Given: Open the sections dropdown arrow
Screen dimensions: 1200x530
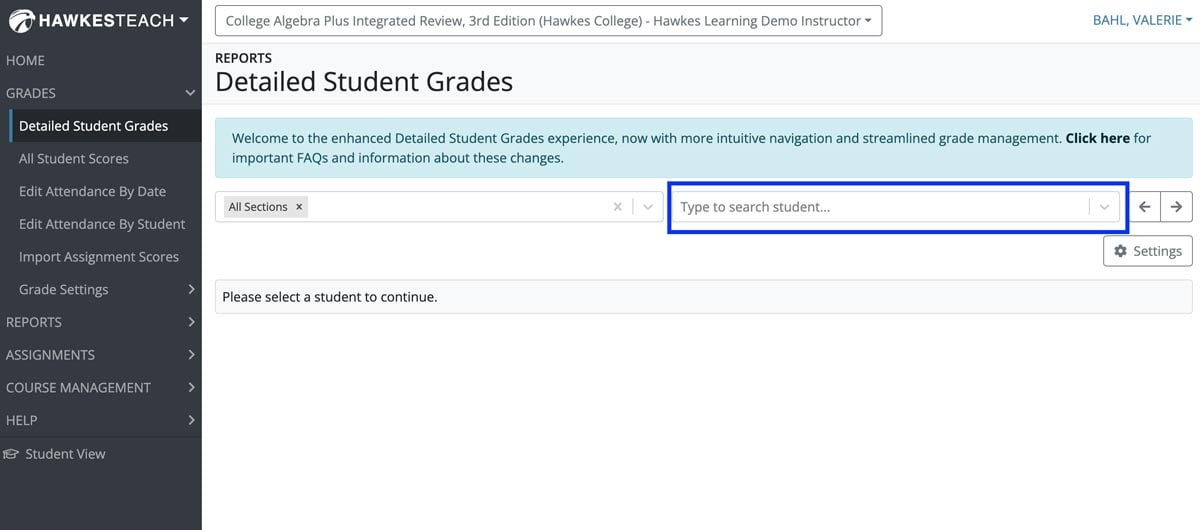Looking at the screenshot, I should [x=647, y=207].
